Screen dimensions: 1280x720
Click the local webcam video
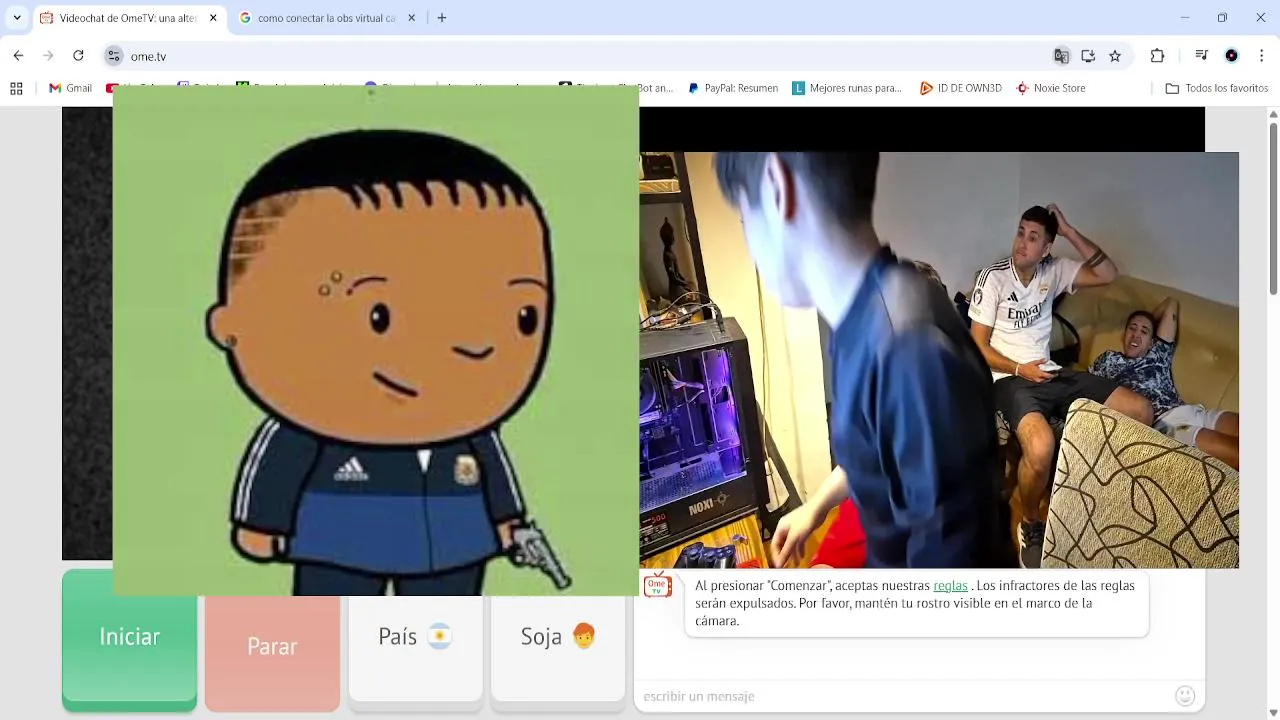coord(939,360)
